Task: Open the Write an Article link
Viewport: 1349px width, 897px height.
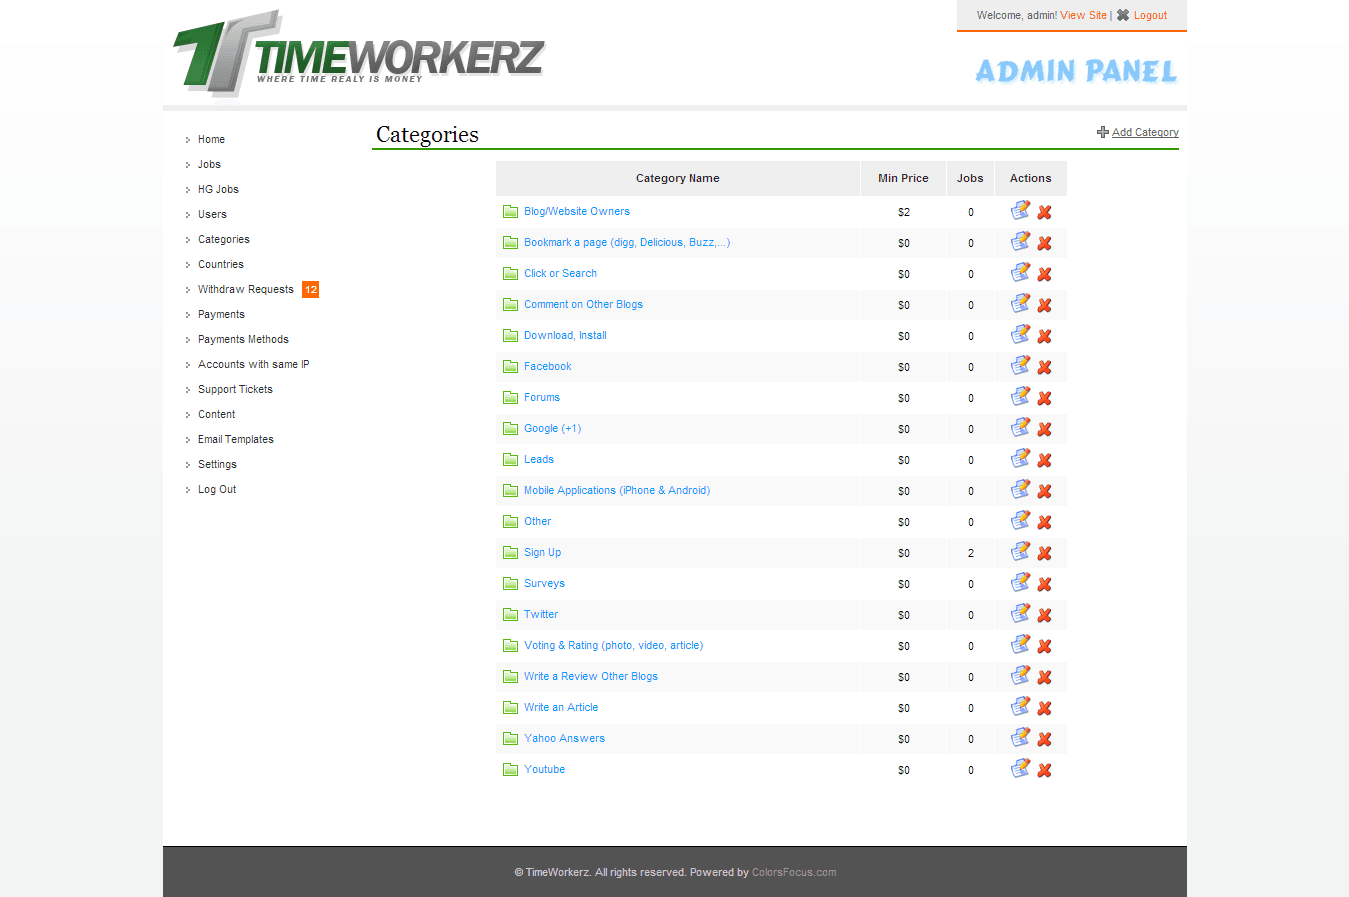Action: [561, 708]
